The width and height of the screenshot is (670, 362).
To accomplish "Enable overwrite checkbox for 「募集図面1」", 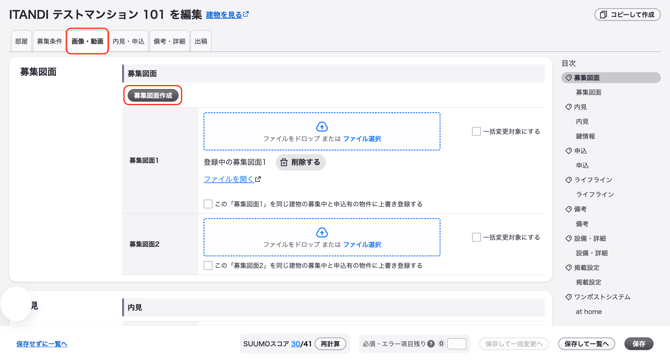I will point(208,204).
